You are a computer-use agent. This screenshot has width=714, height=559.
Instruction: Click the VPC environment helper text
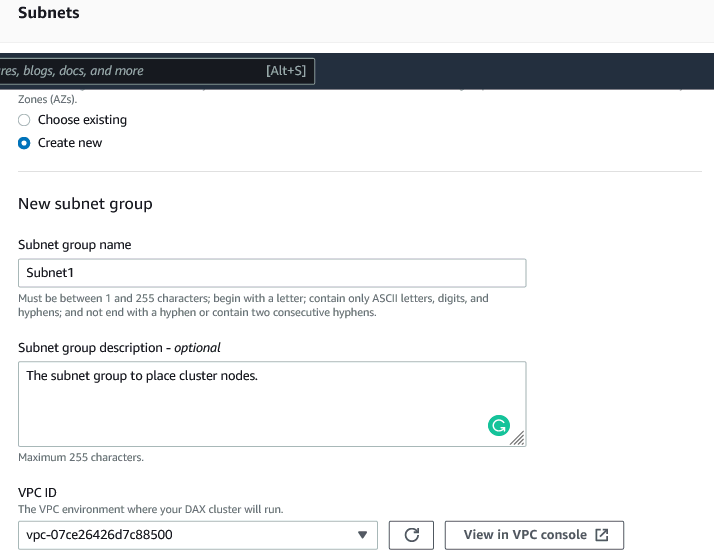(x=150, y=510)
